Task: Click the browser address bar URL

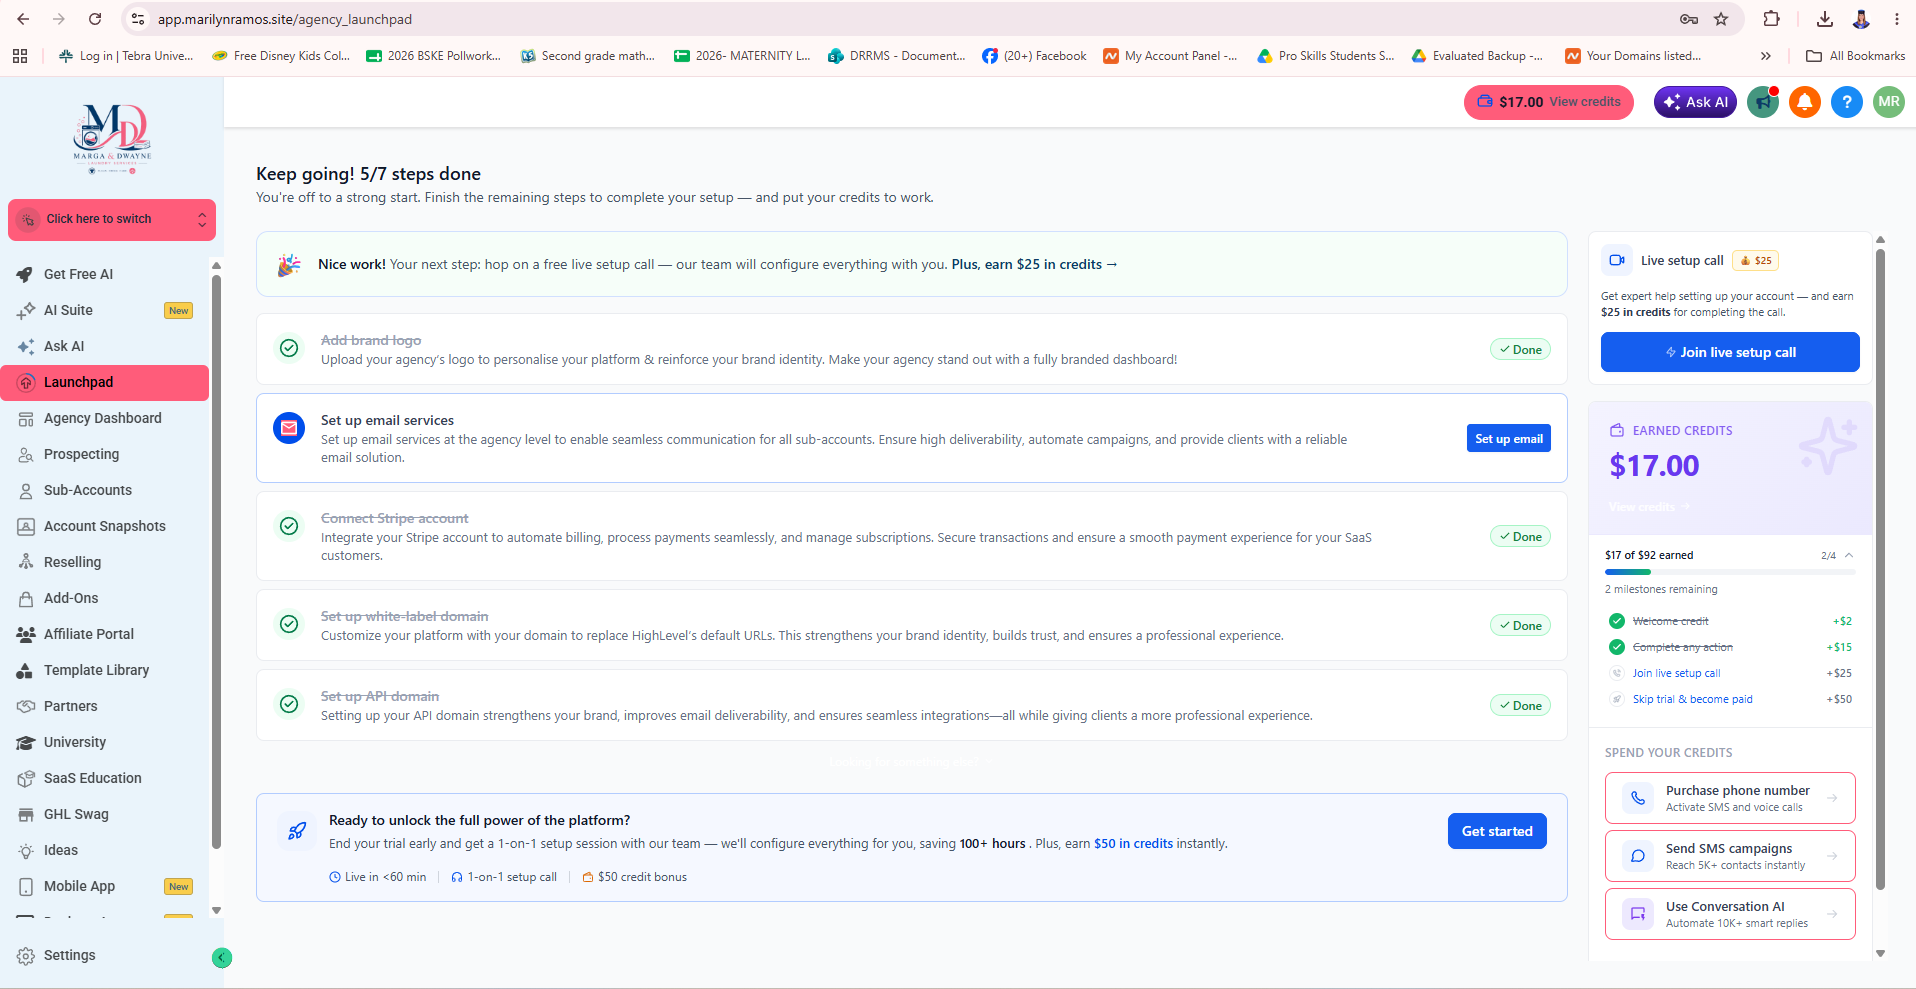Action: 285,19
